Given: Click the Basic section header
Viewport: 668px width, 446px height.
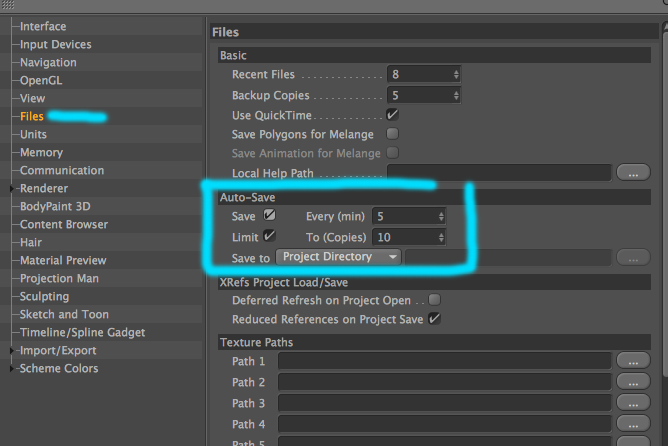Looking at the screenshot, I should (434, 55).
